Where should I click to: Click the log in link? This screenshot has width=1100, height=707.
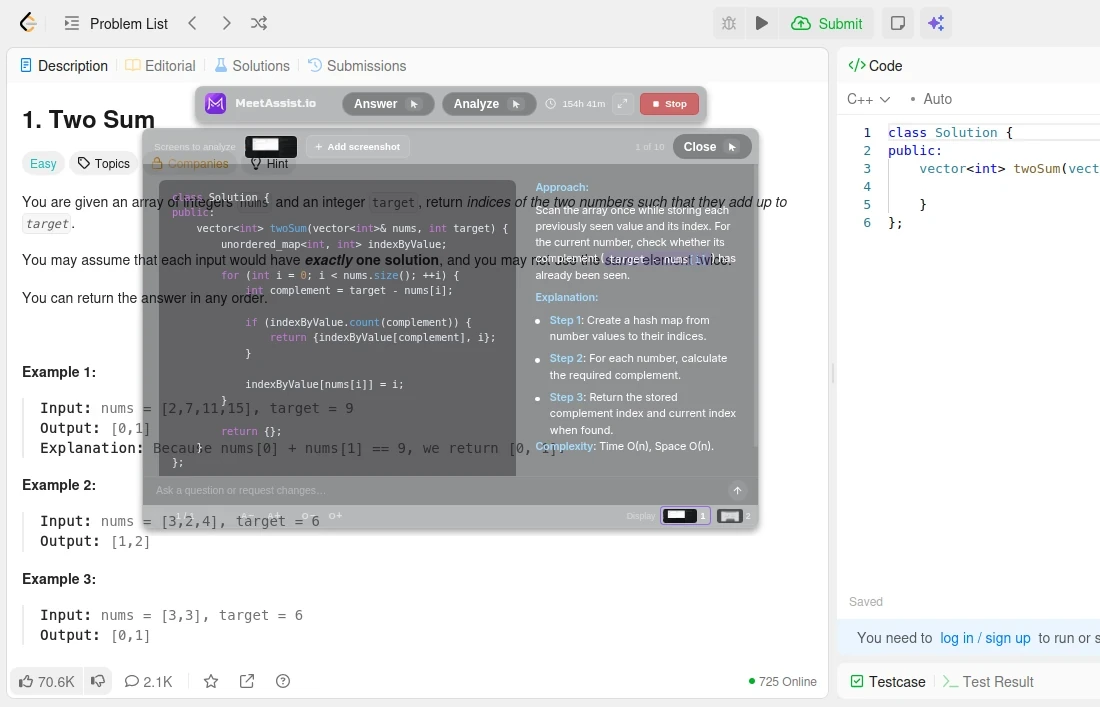point(956,638)
